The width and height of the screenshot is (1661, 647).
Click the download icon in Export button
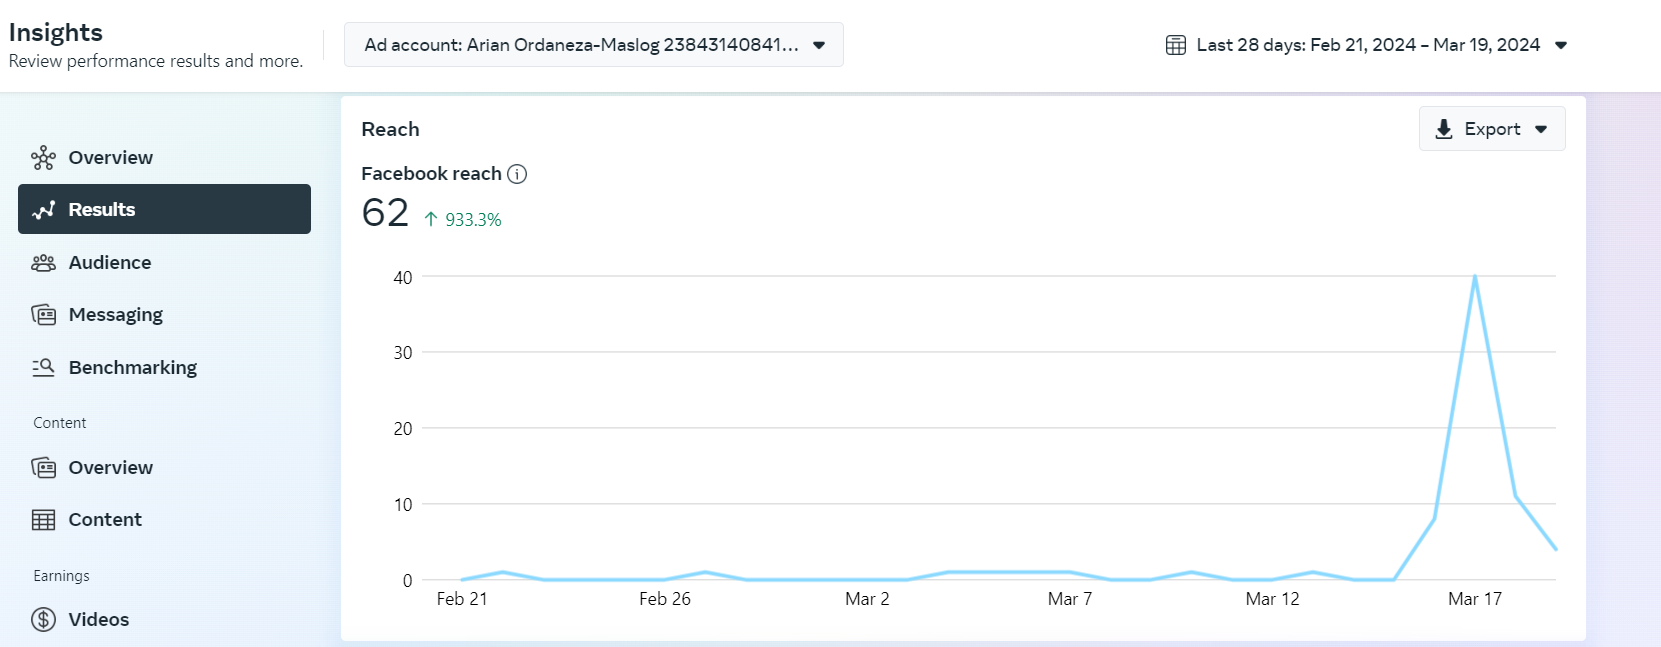(x=1444, y=129)
